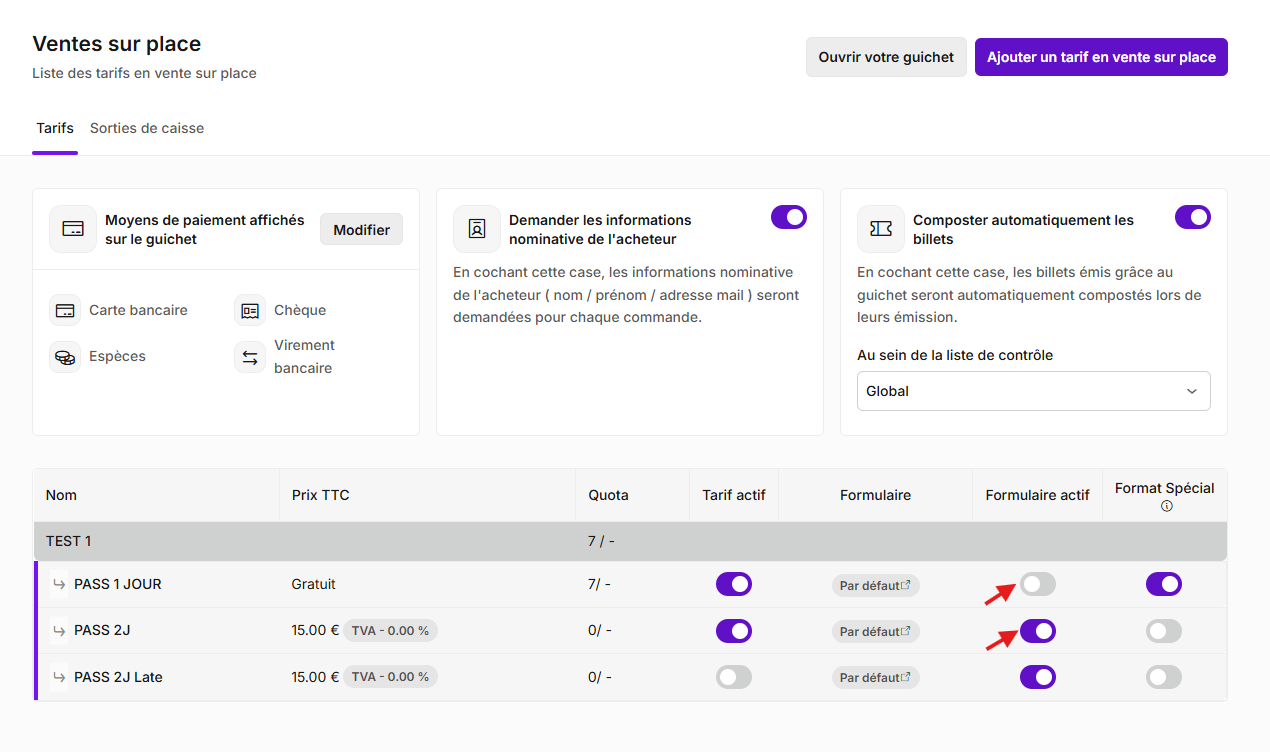Screen dimensions: 1270x752
Task: Click the card icon beside Moyens de paiement
Action: [x=73, y=229]
